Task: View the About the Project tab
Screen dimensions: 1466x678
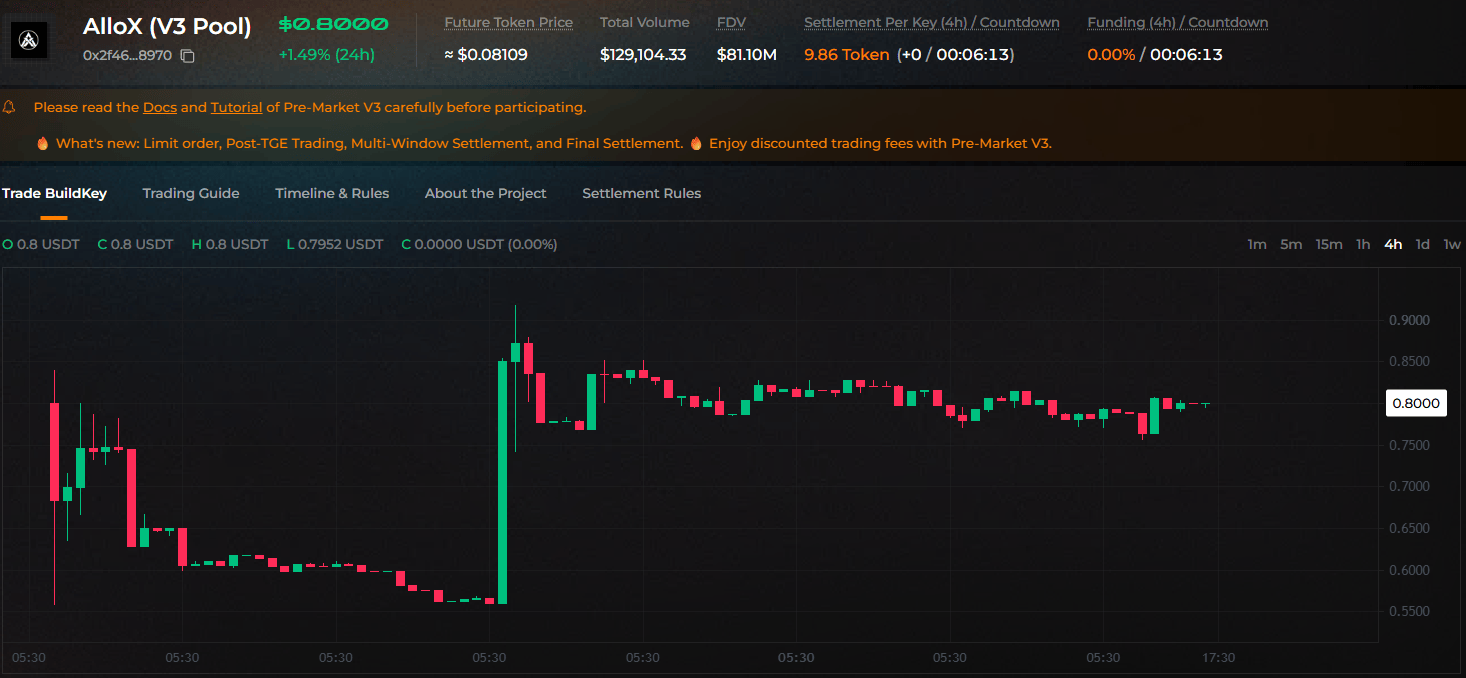Action: coord(485,193)
